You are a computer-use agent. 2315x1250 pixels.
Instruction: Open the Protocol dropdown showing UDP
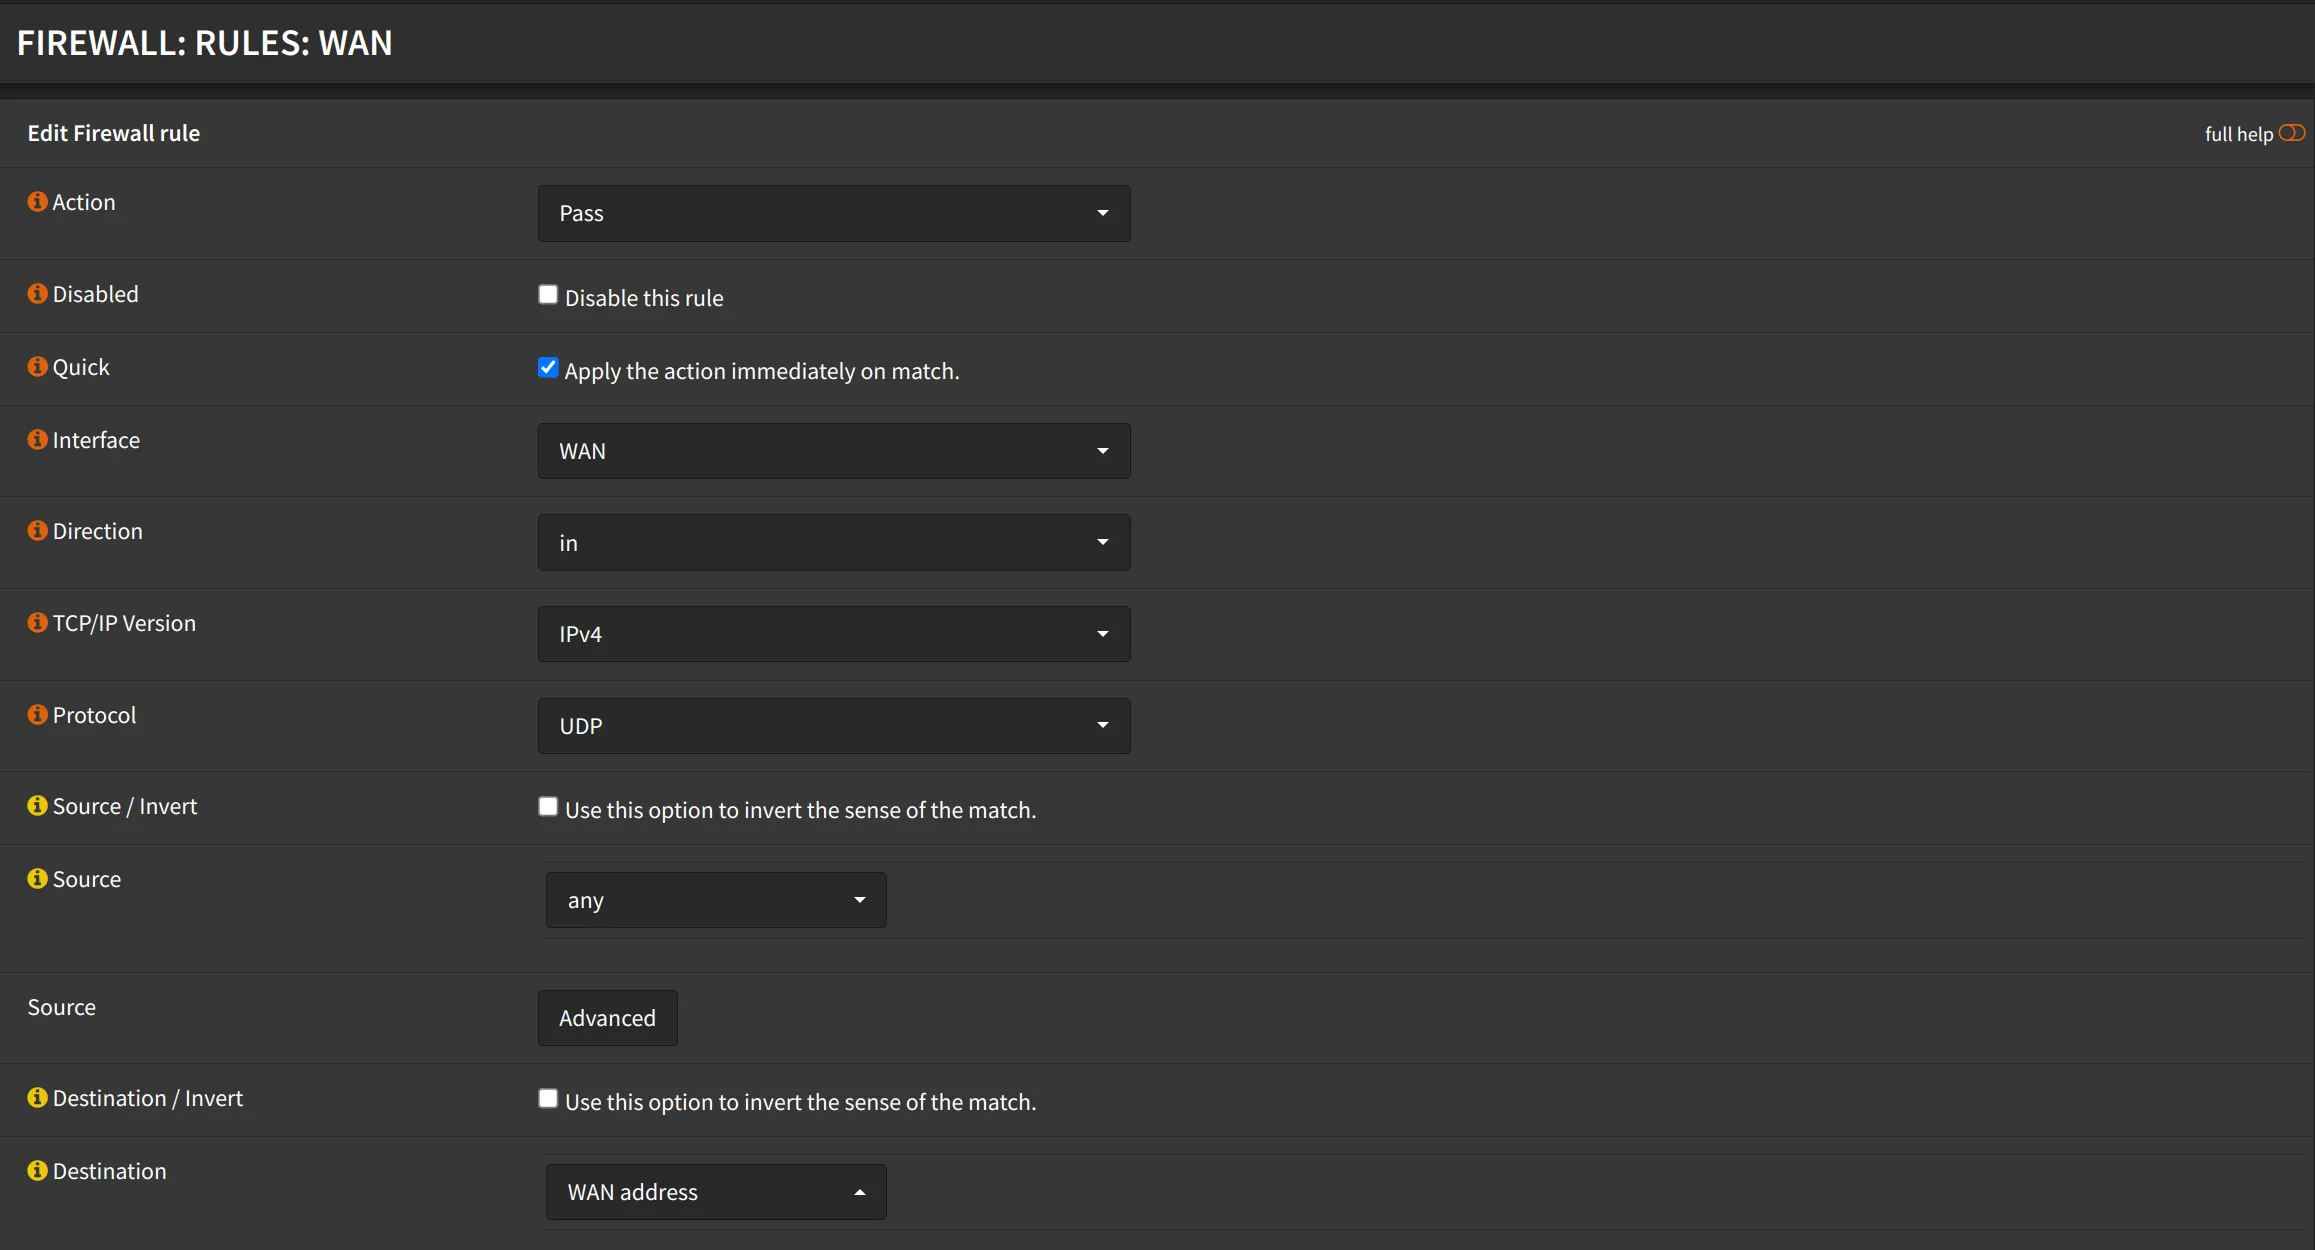833,726
